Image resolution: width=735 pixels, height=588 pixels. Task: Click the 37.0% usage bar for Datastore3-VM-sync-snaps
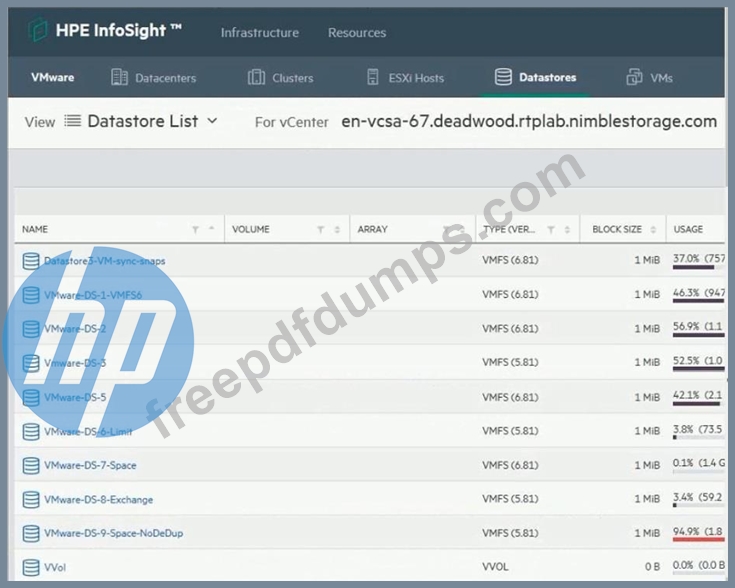tap(698, 267)
